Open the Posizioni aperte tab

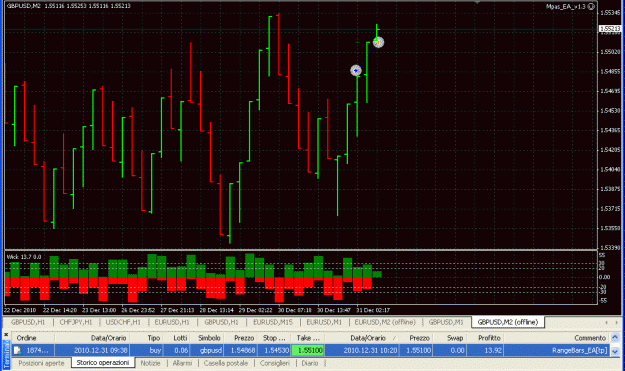point(41,363)
